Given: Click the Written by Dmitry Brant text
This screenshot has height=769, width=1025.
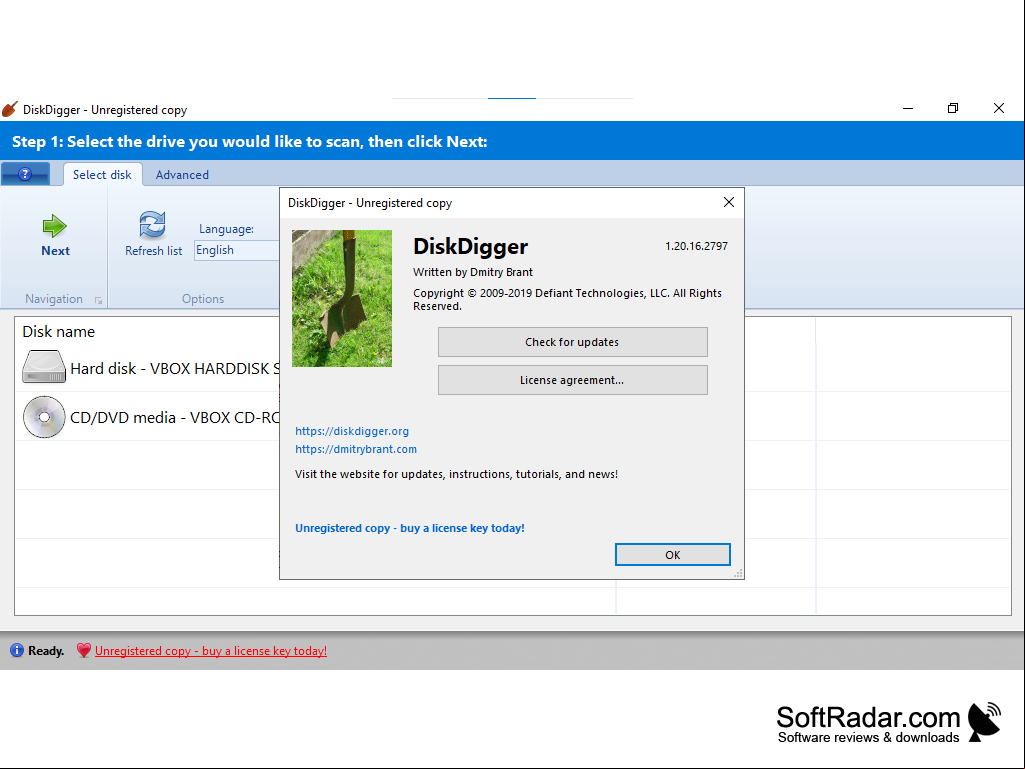Looking at the screenshot, I should coord(473,272).
